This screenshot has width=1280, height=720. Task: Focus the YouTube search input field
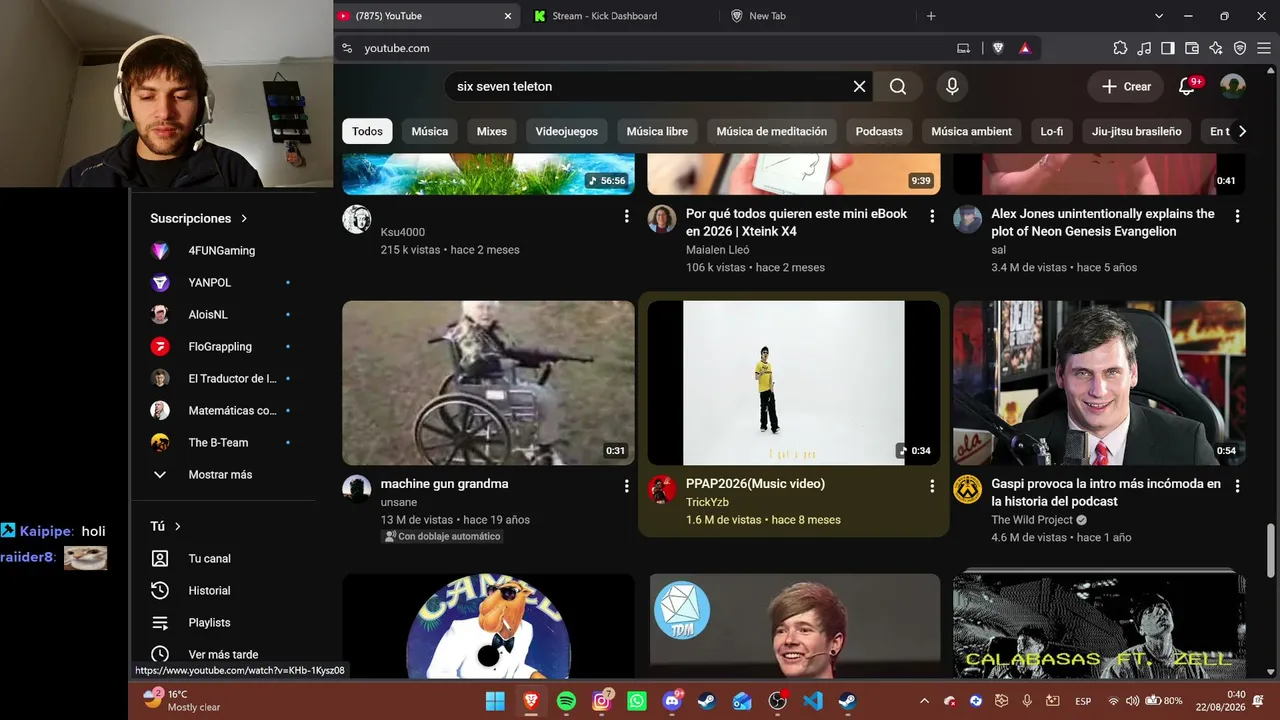point(650,86)
